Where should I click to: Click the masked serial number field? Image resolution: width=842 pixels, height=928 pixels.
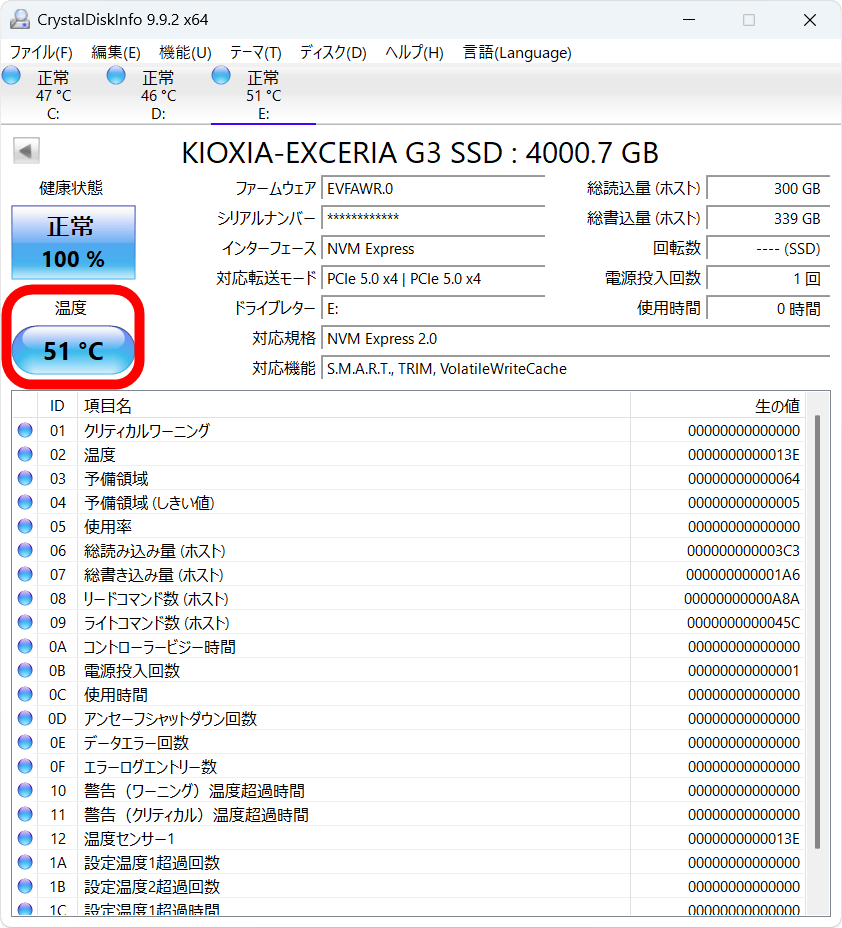pos(433,218)
